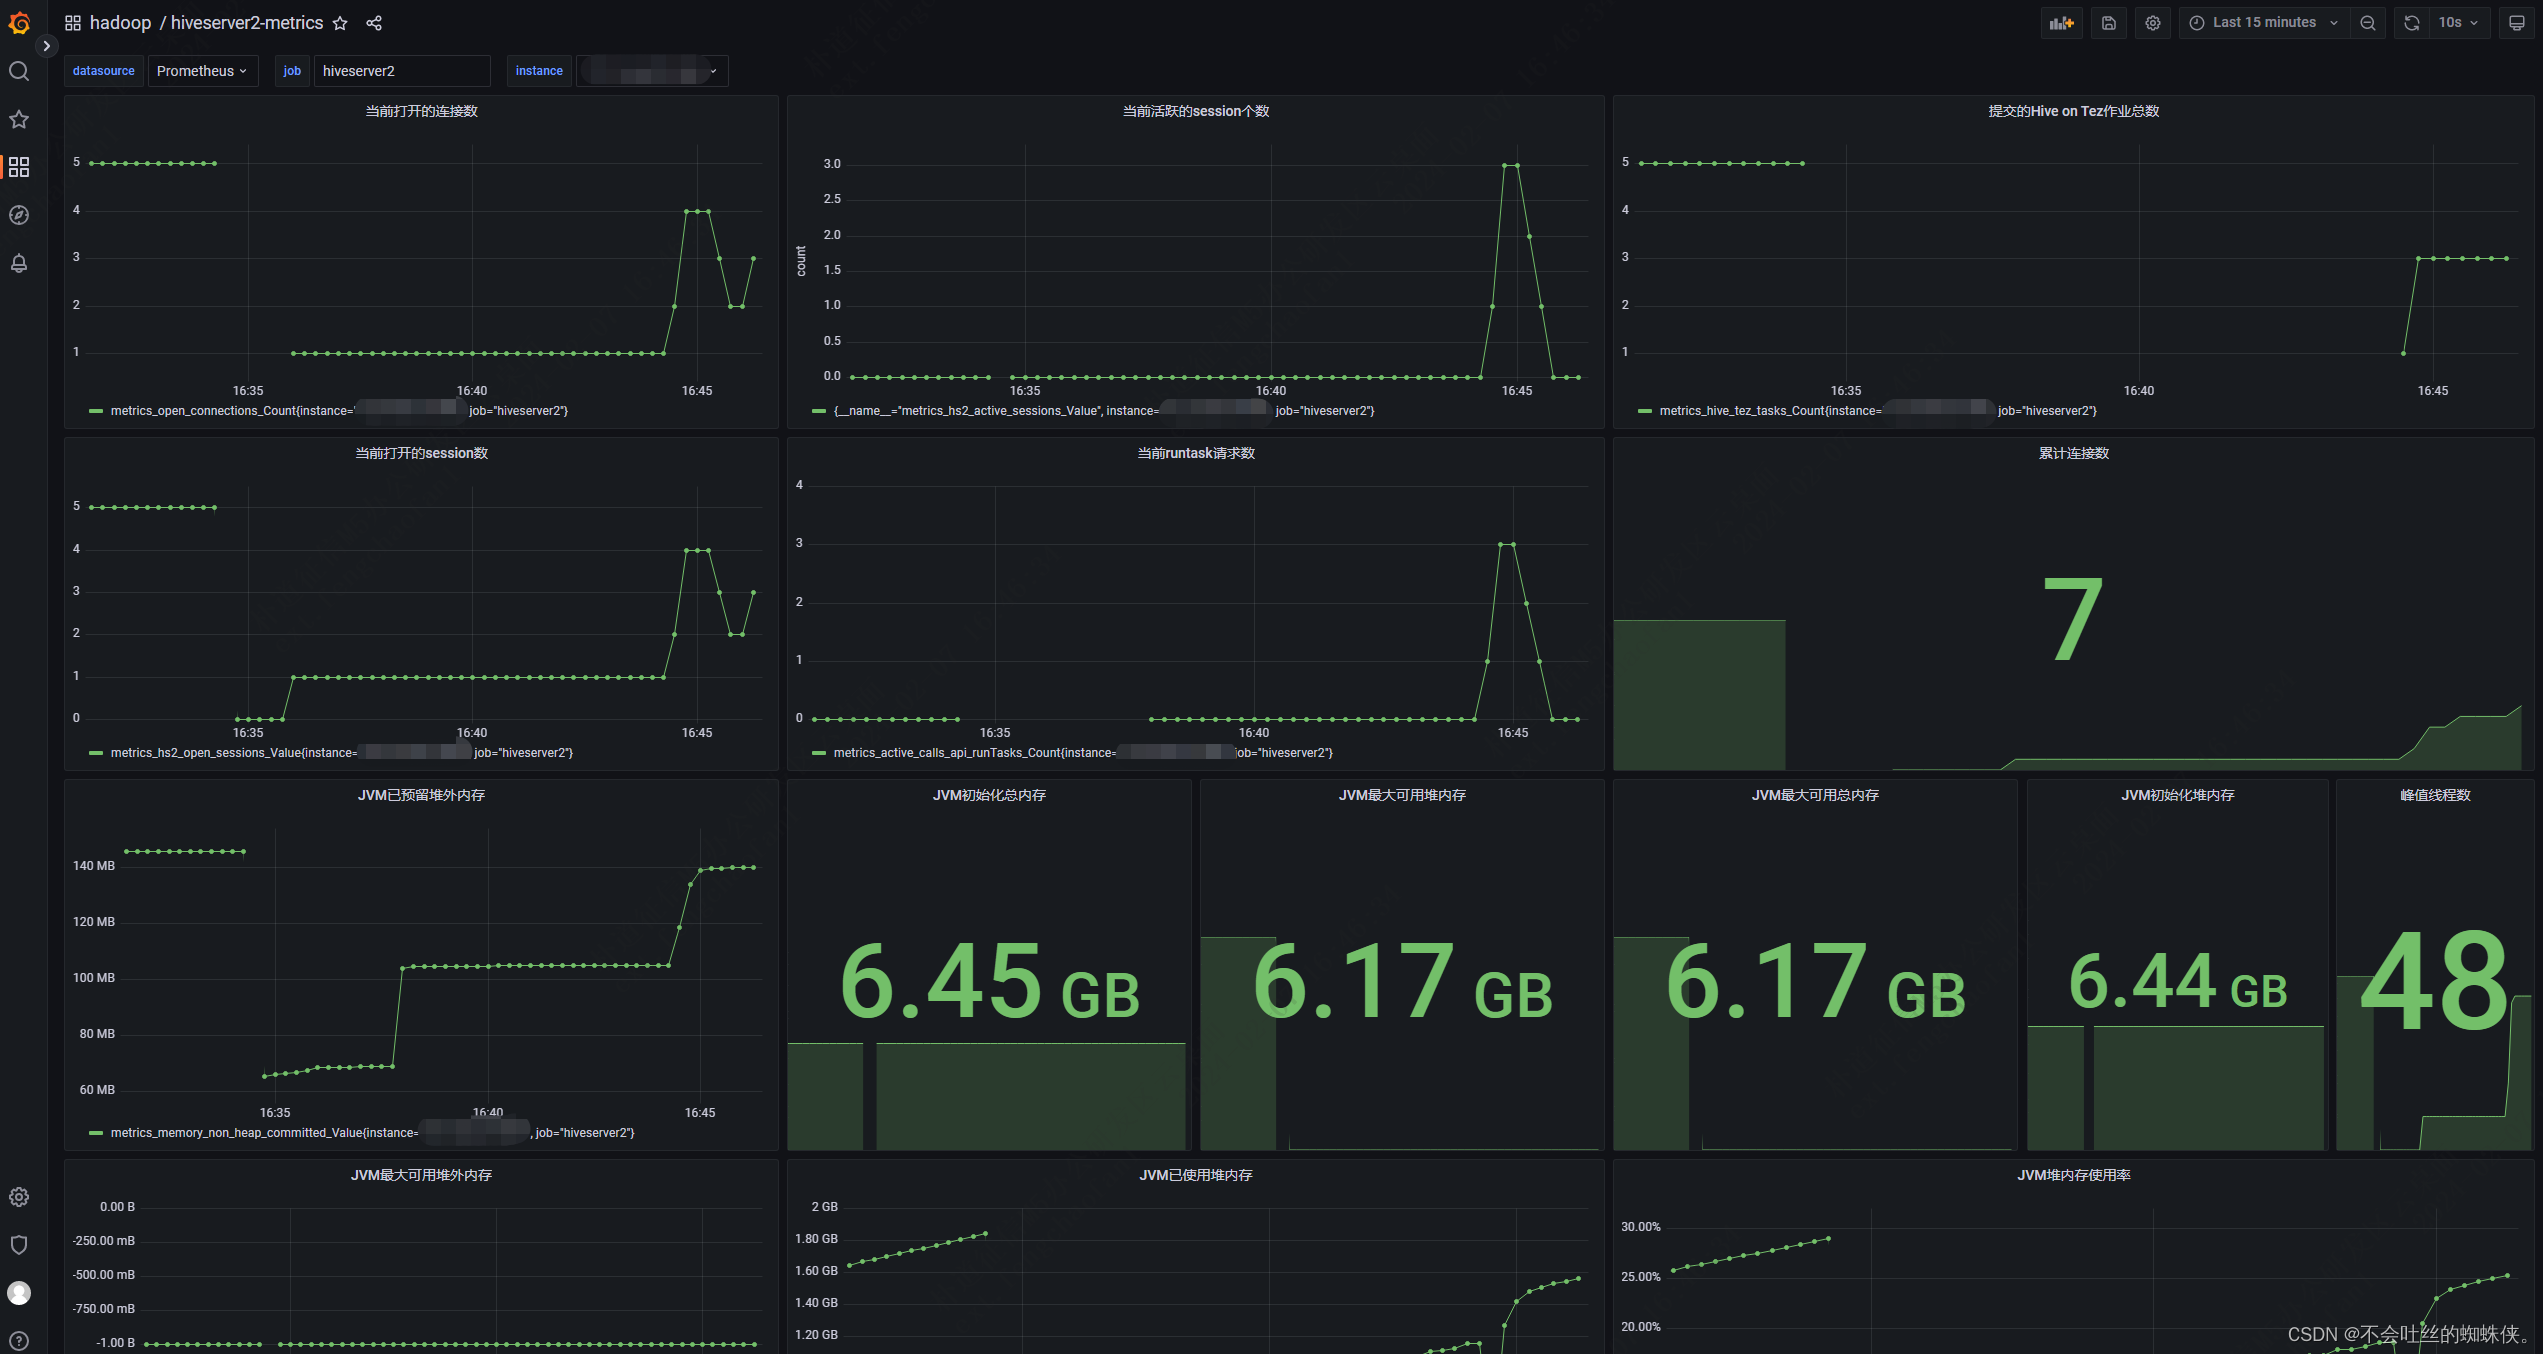Screen dimensions: 2543x1354
Task: Click the refresh dashboard icon button
Action: coord(2412,24)
